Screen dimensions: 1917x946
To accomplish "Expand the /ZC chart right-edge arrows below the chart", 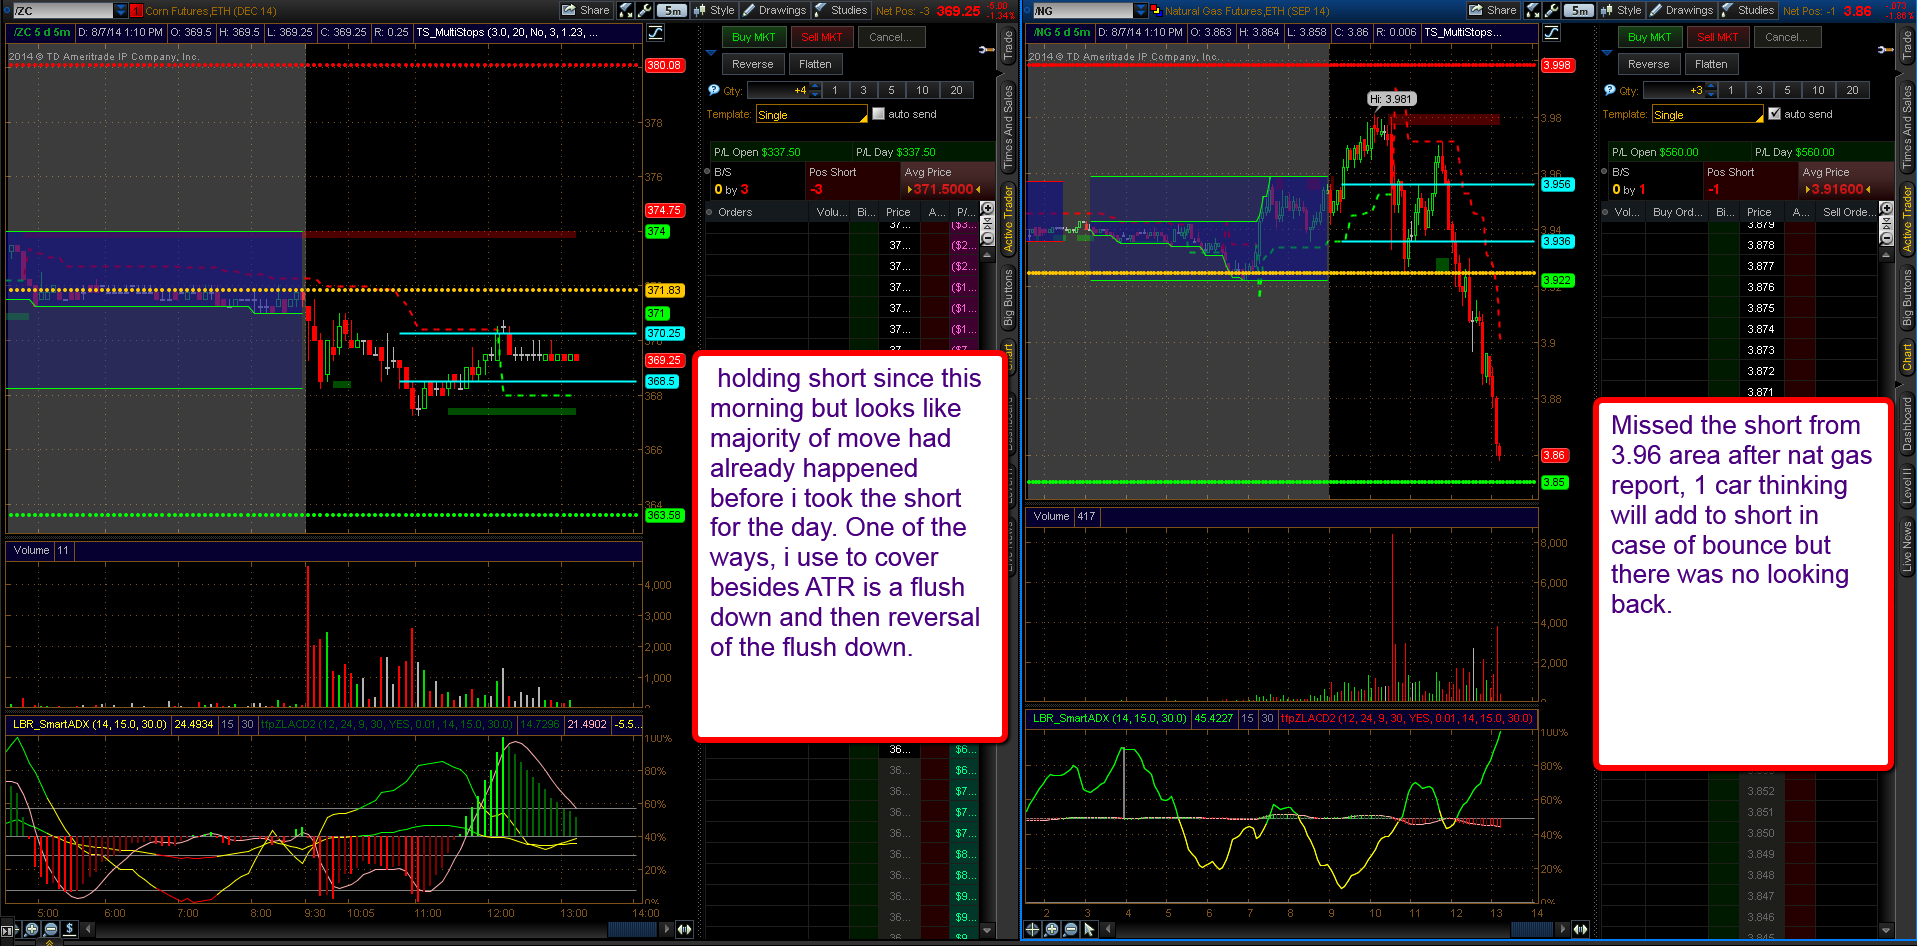I will coord(684,929).
